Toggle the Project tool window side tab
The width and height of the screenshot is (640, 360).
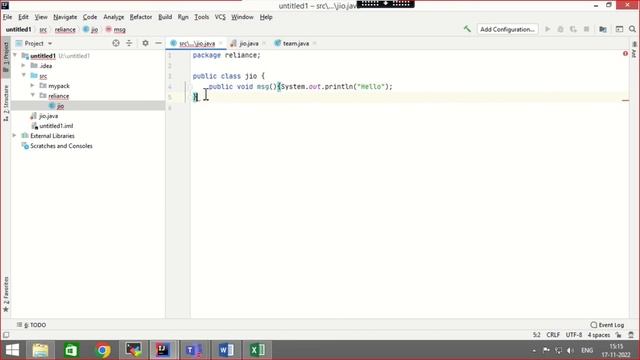(6, 58)
